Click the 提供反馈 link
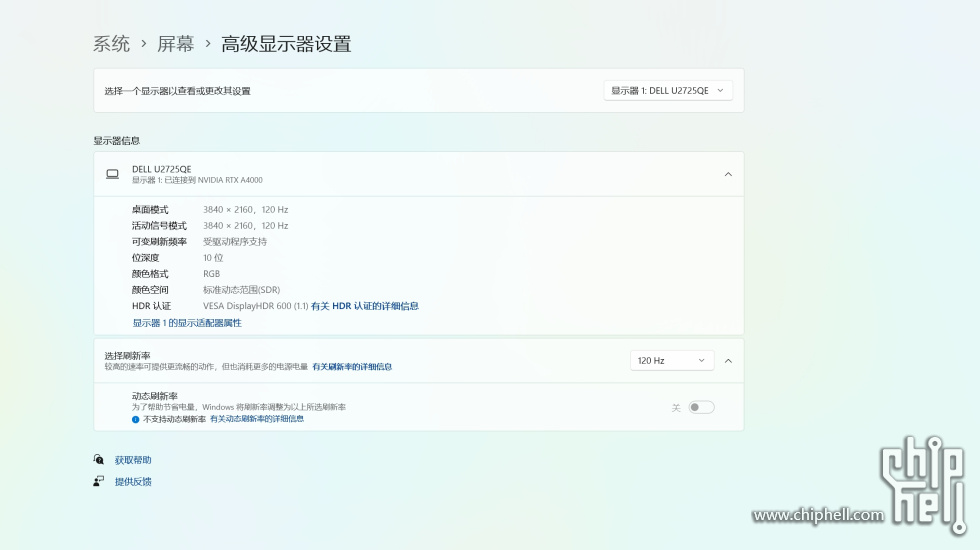Viewport: 980px width, 550px height. pos(133,482)
